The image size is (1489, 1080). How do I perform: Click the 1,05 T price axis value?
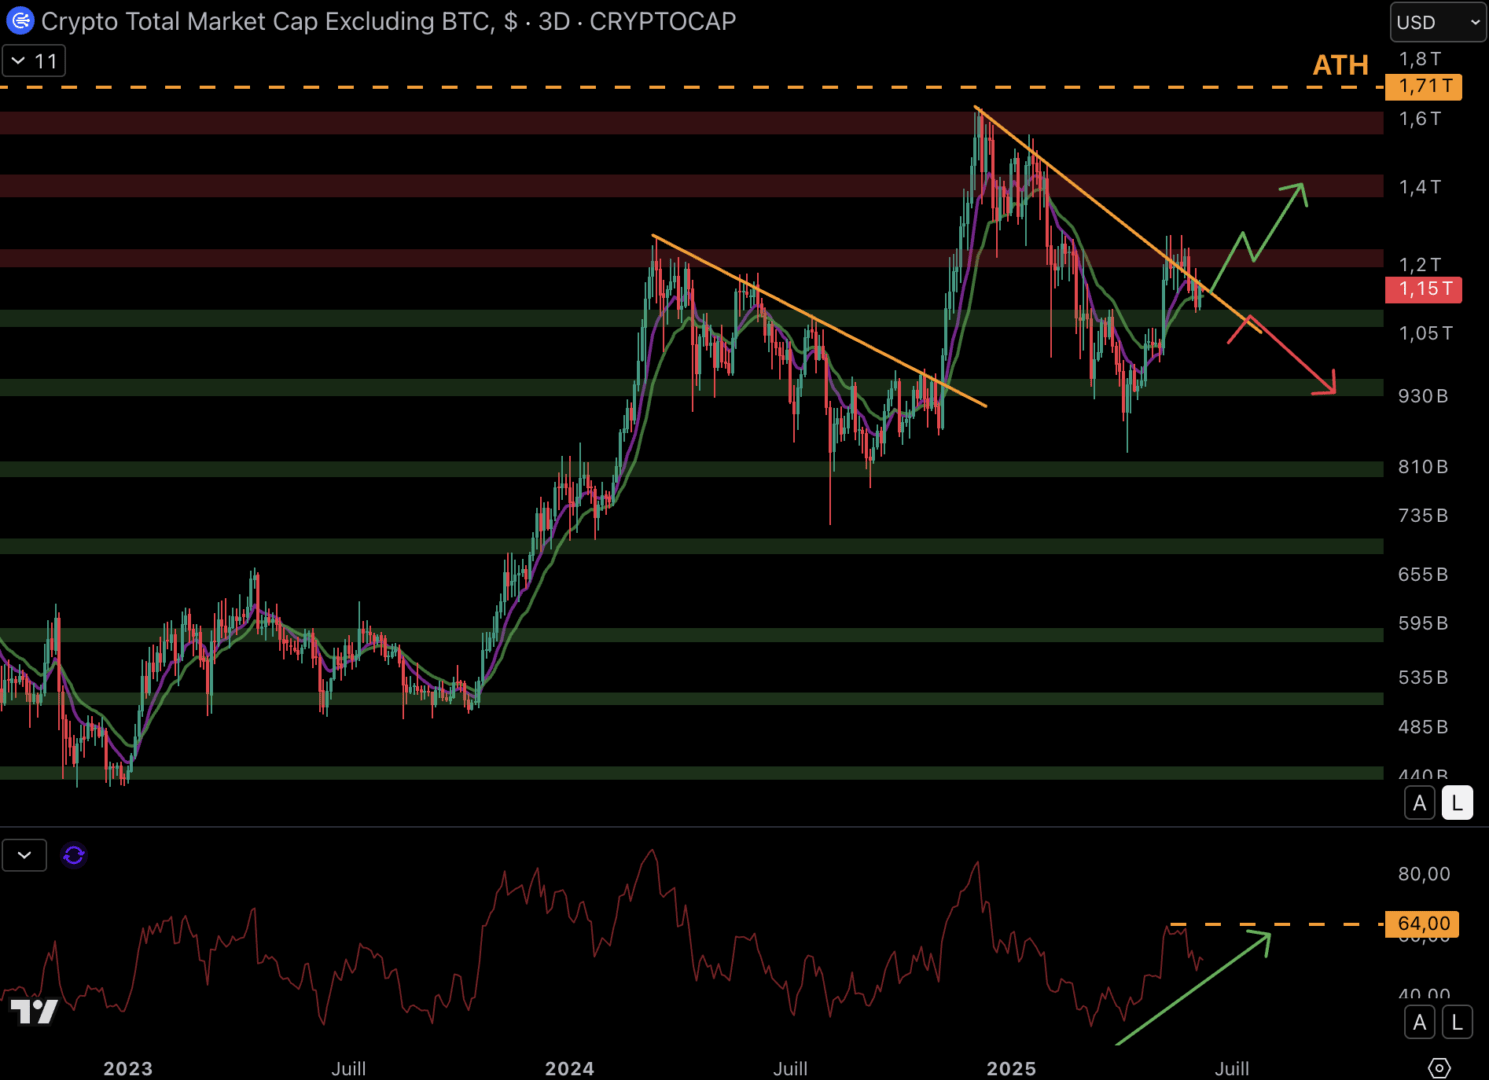[x=1425, y=333]
